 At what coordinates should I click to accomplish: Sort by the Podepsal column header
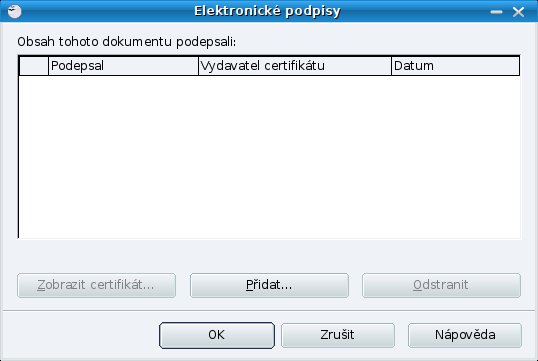pos(124,66)
